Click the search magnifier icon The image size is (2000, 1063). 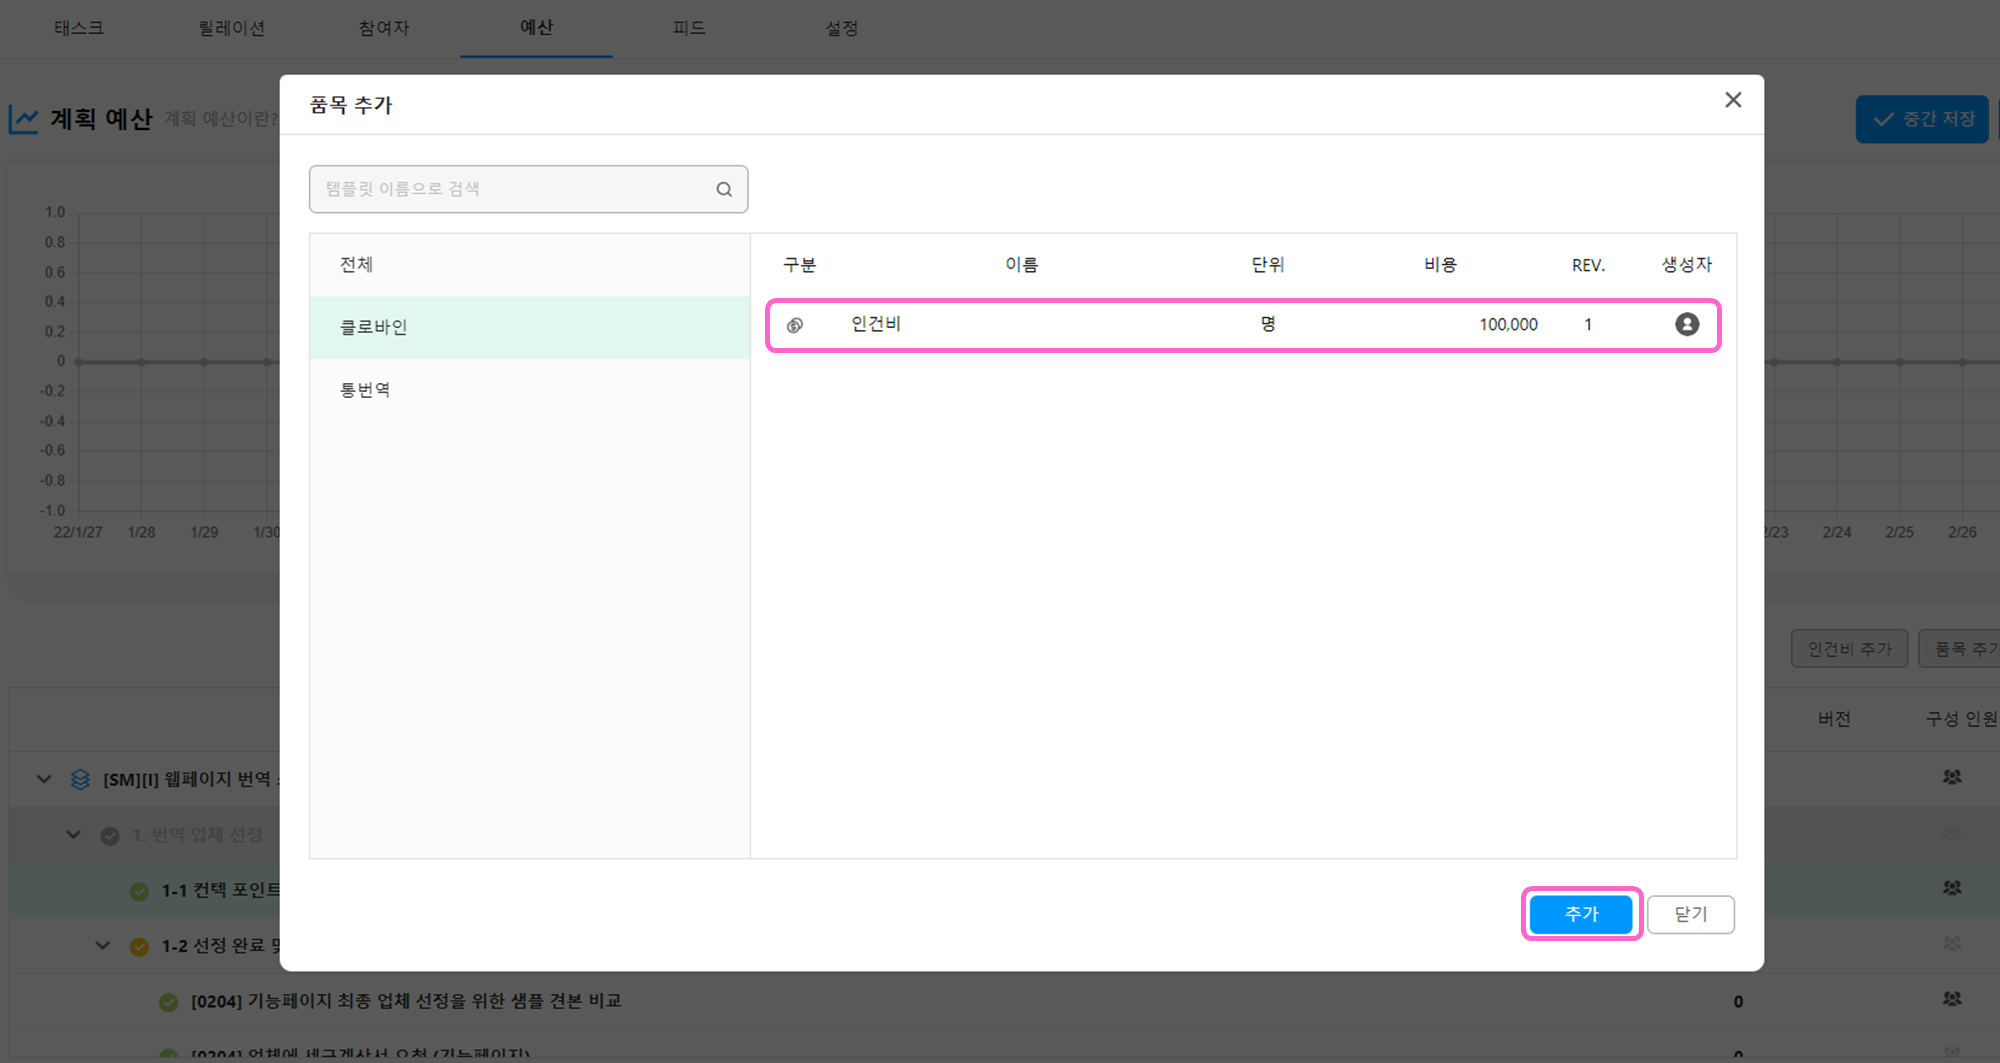[724, 189]
